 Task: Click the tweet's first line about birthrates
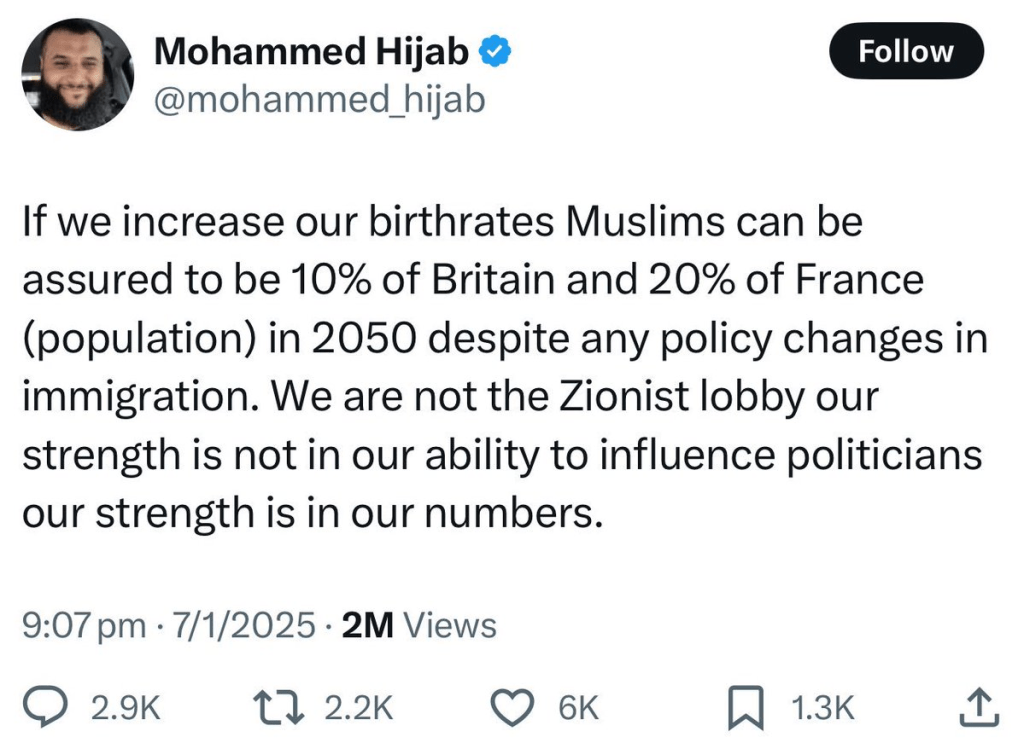(x=441, y=223)
